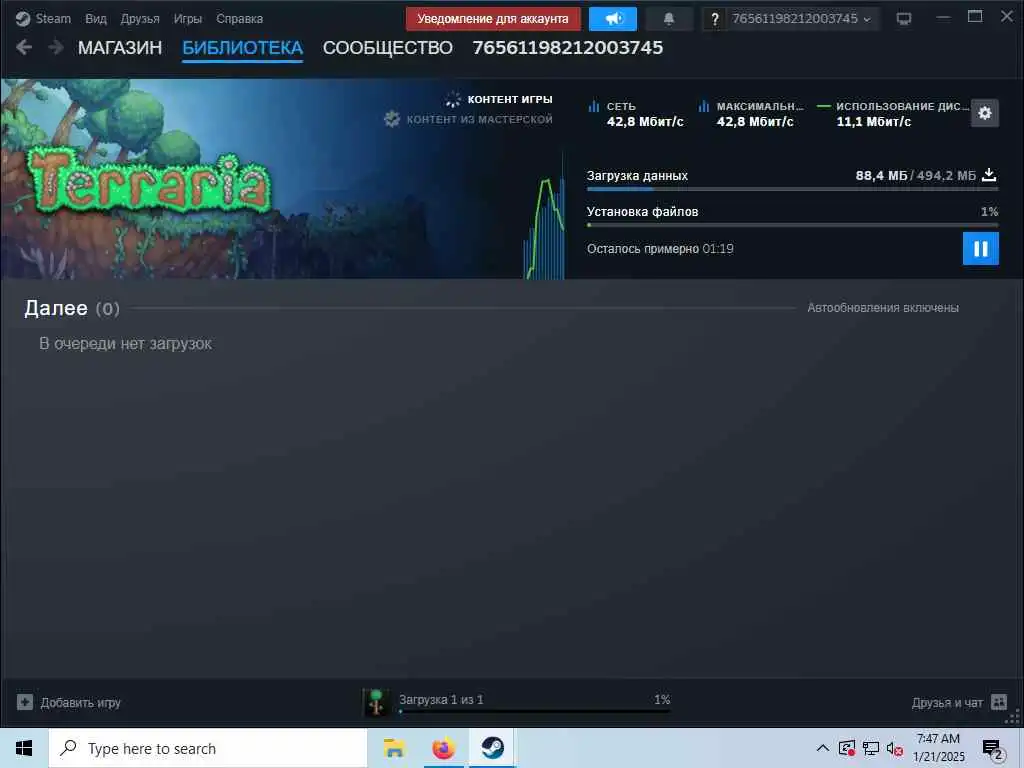Go back with the left arrow

[24, 48]
